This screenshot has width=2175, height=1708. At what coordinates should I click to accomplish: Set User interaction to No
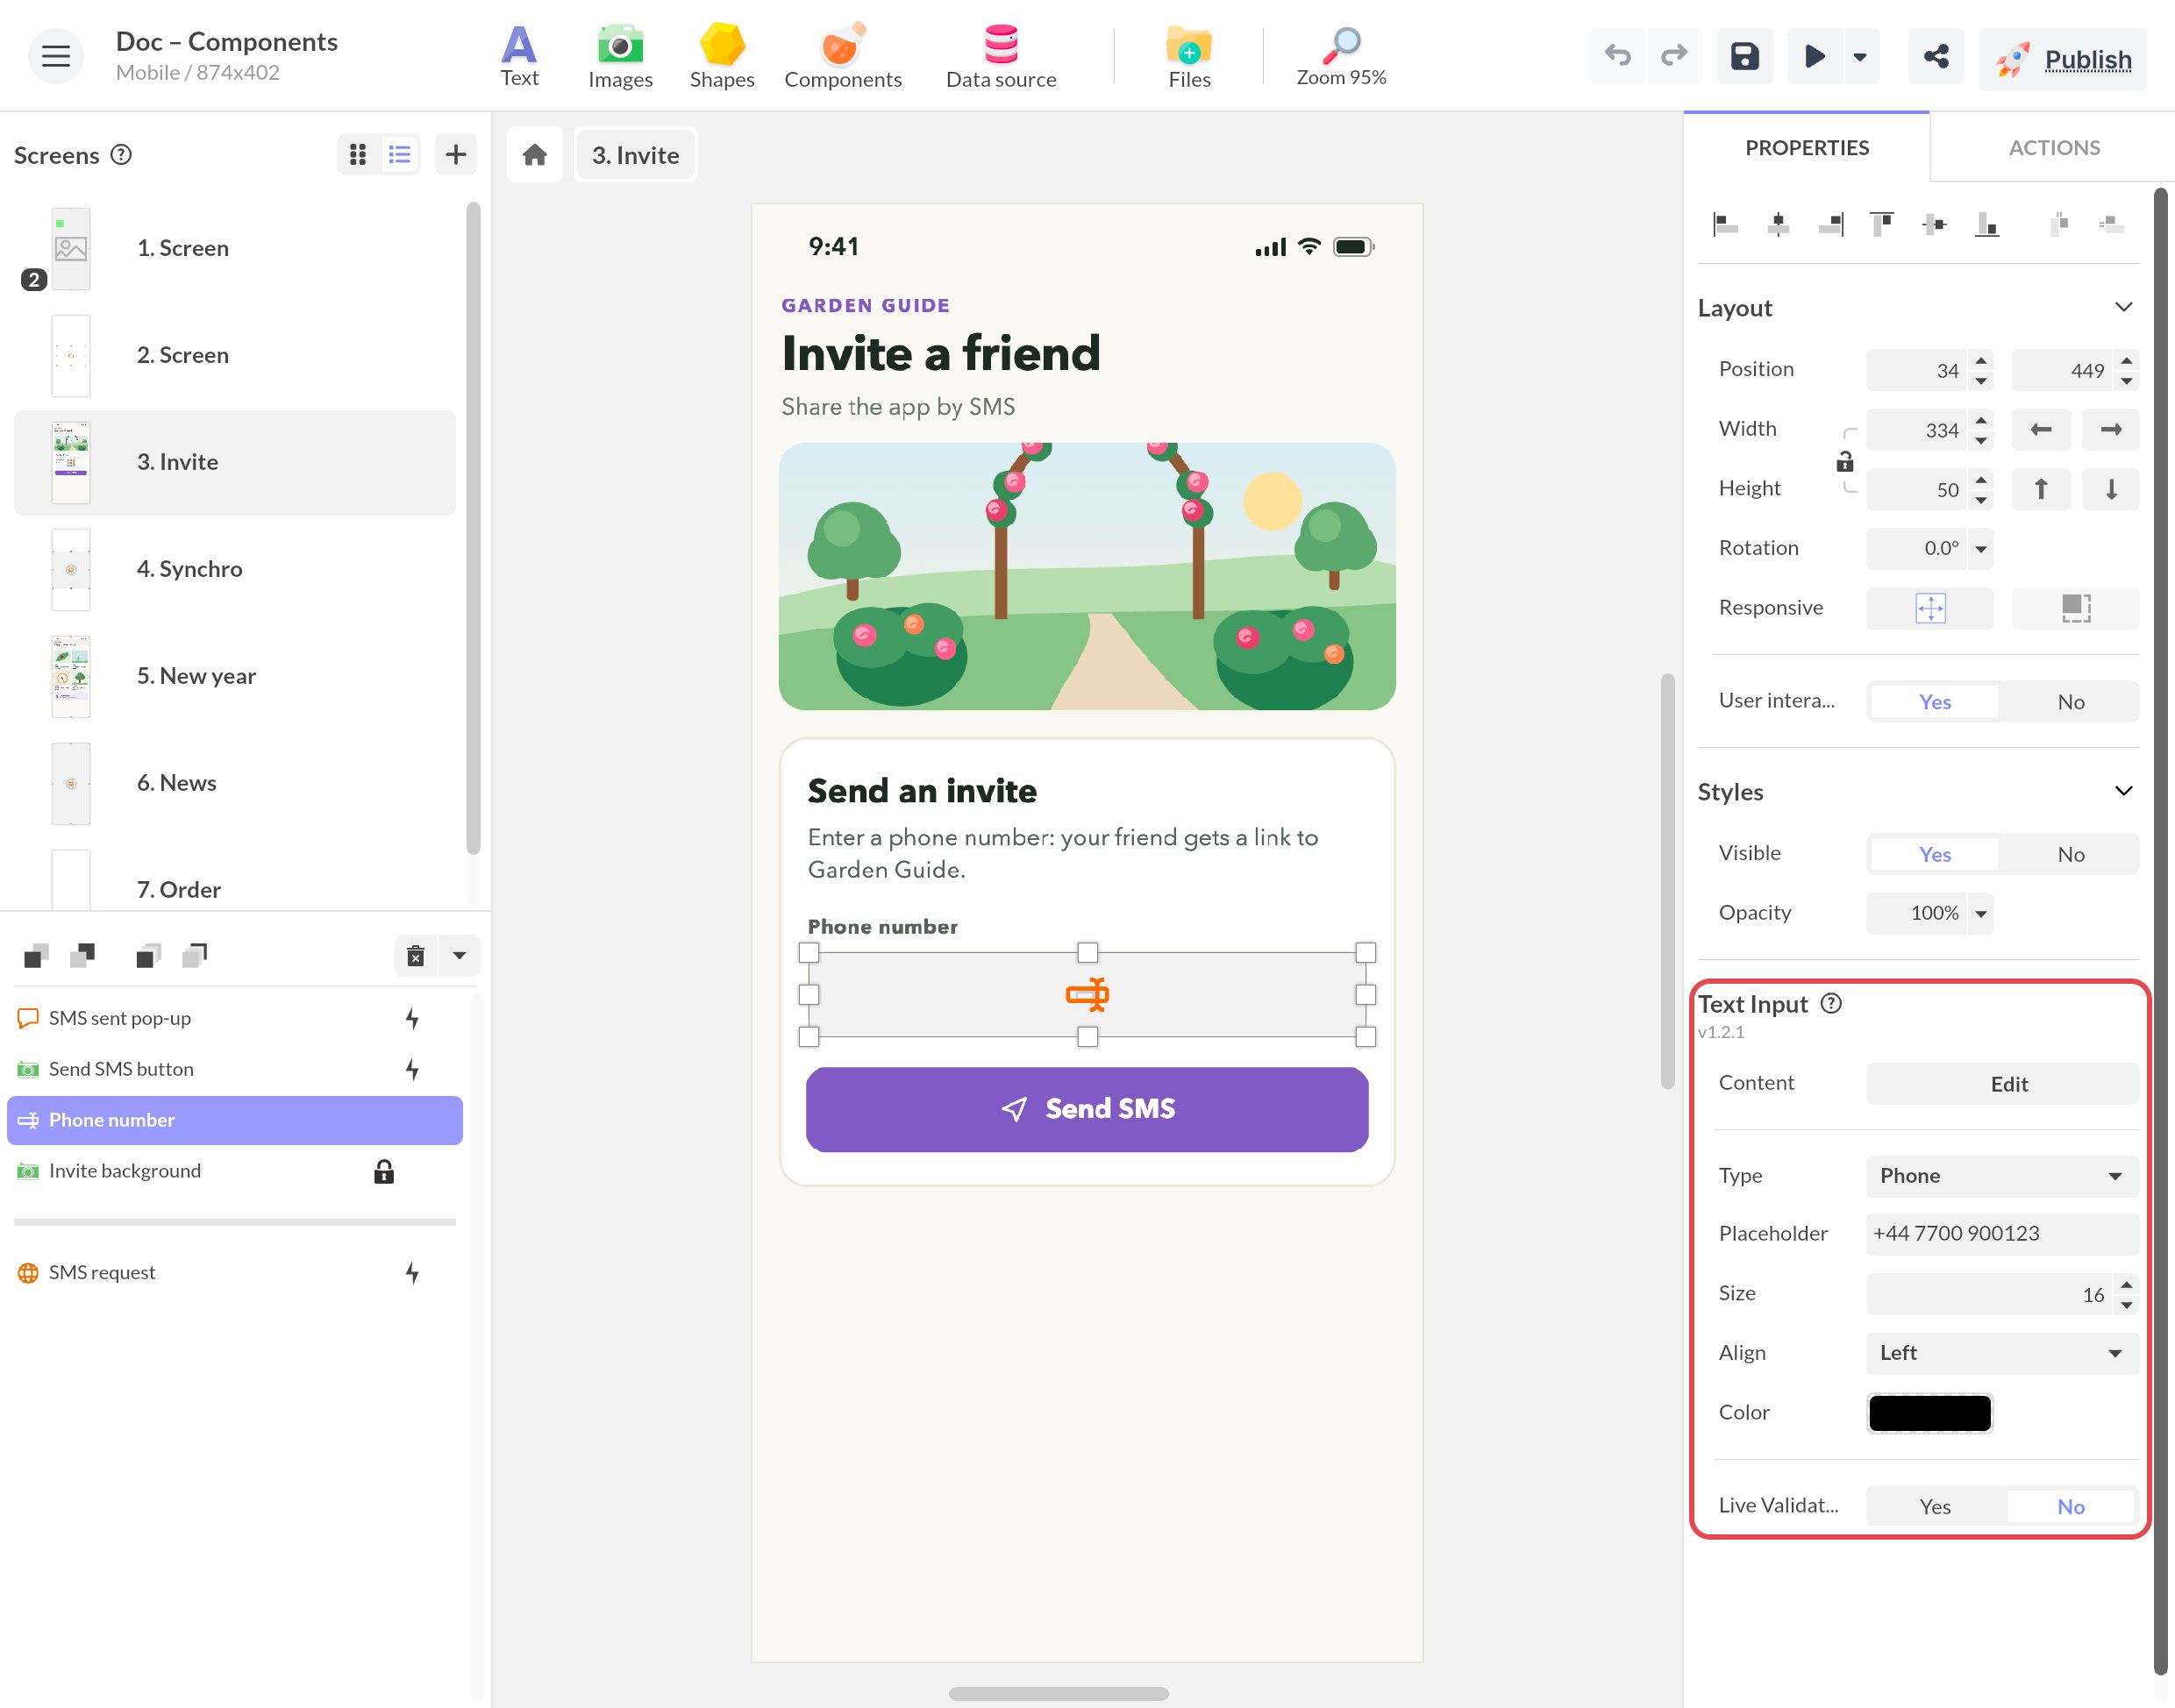[x=2070, y=702]
